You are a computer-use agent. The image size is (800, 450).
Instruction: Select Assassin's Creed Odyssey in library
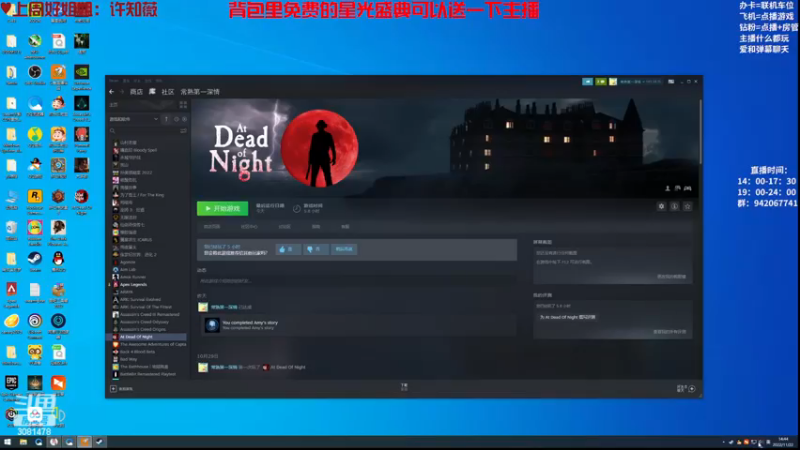(142, 322)
